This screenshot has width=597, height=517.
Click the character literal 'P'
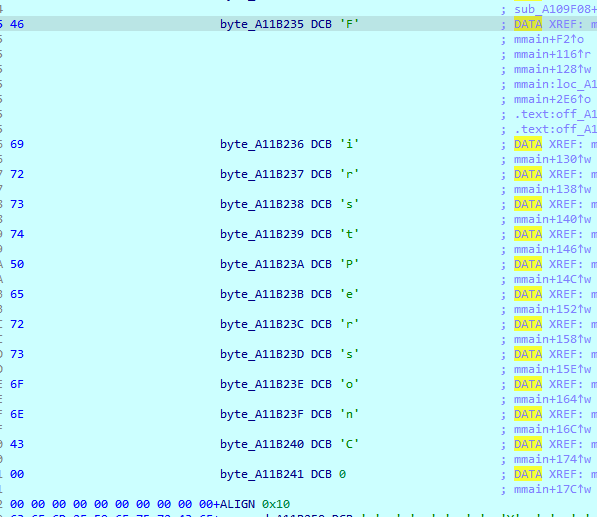point(349,264)
